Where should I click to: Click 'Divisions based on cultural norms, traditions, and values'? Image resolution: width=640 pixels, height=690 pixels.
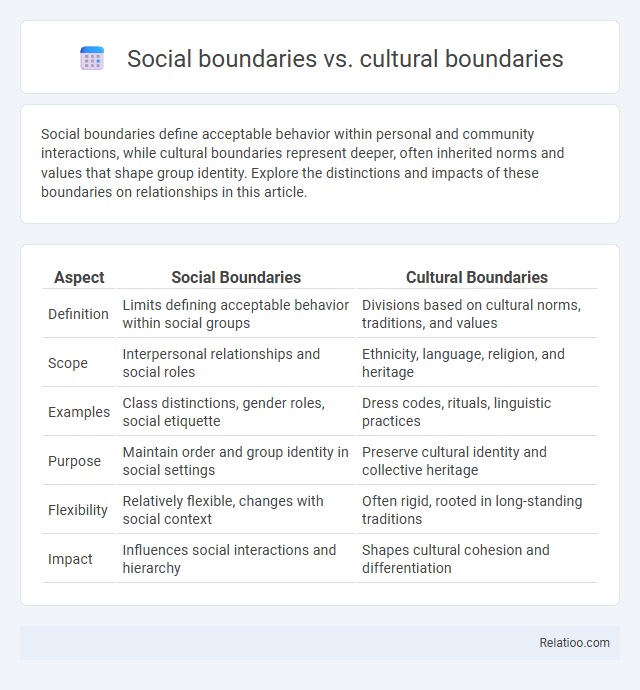tap(471, 314)
